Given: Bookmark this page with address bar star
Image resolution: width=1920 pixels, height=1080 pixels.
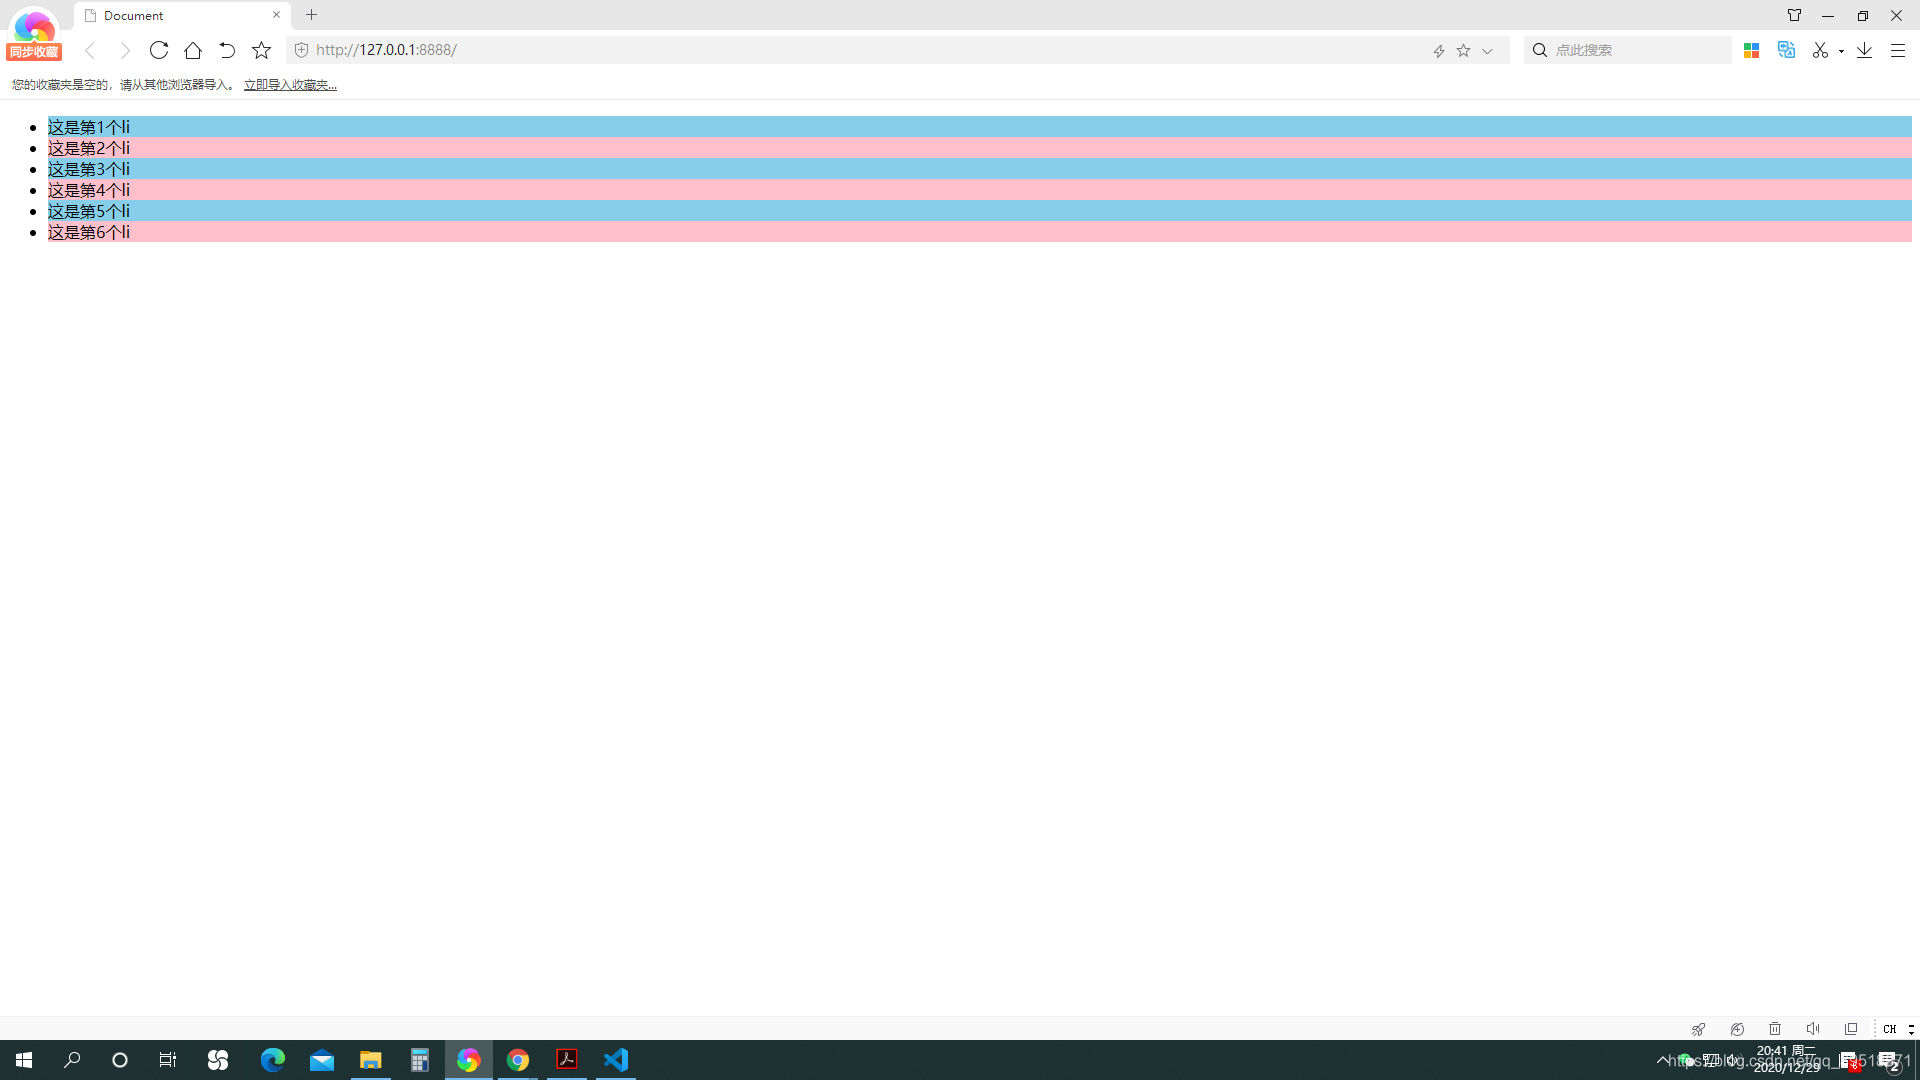Looking at the screenshot, I should pos(1463,51).
